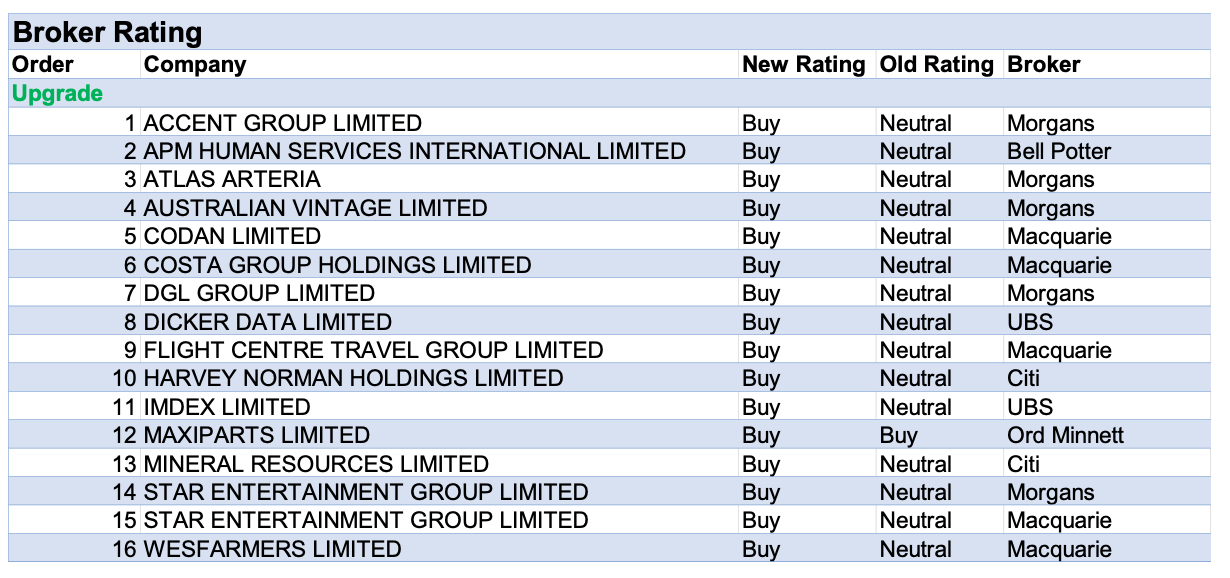The height and width of the screenshot is (578, 1230).
Task: Select the Ord Minnett broker cell
Action: pyautogui.click(x=1065, y=436)
